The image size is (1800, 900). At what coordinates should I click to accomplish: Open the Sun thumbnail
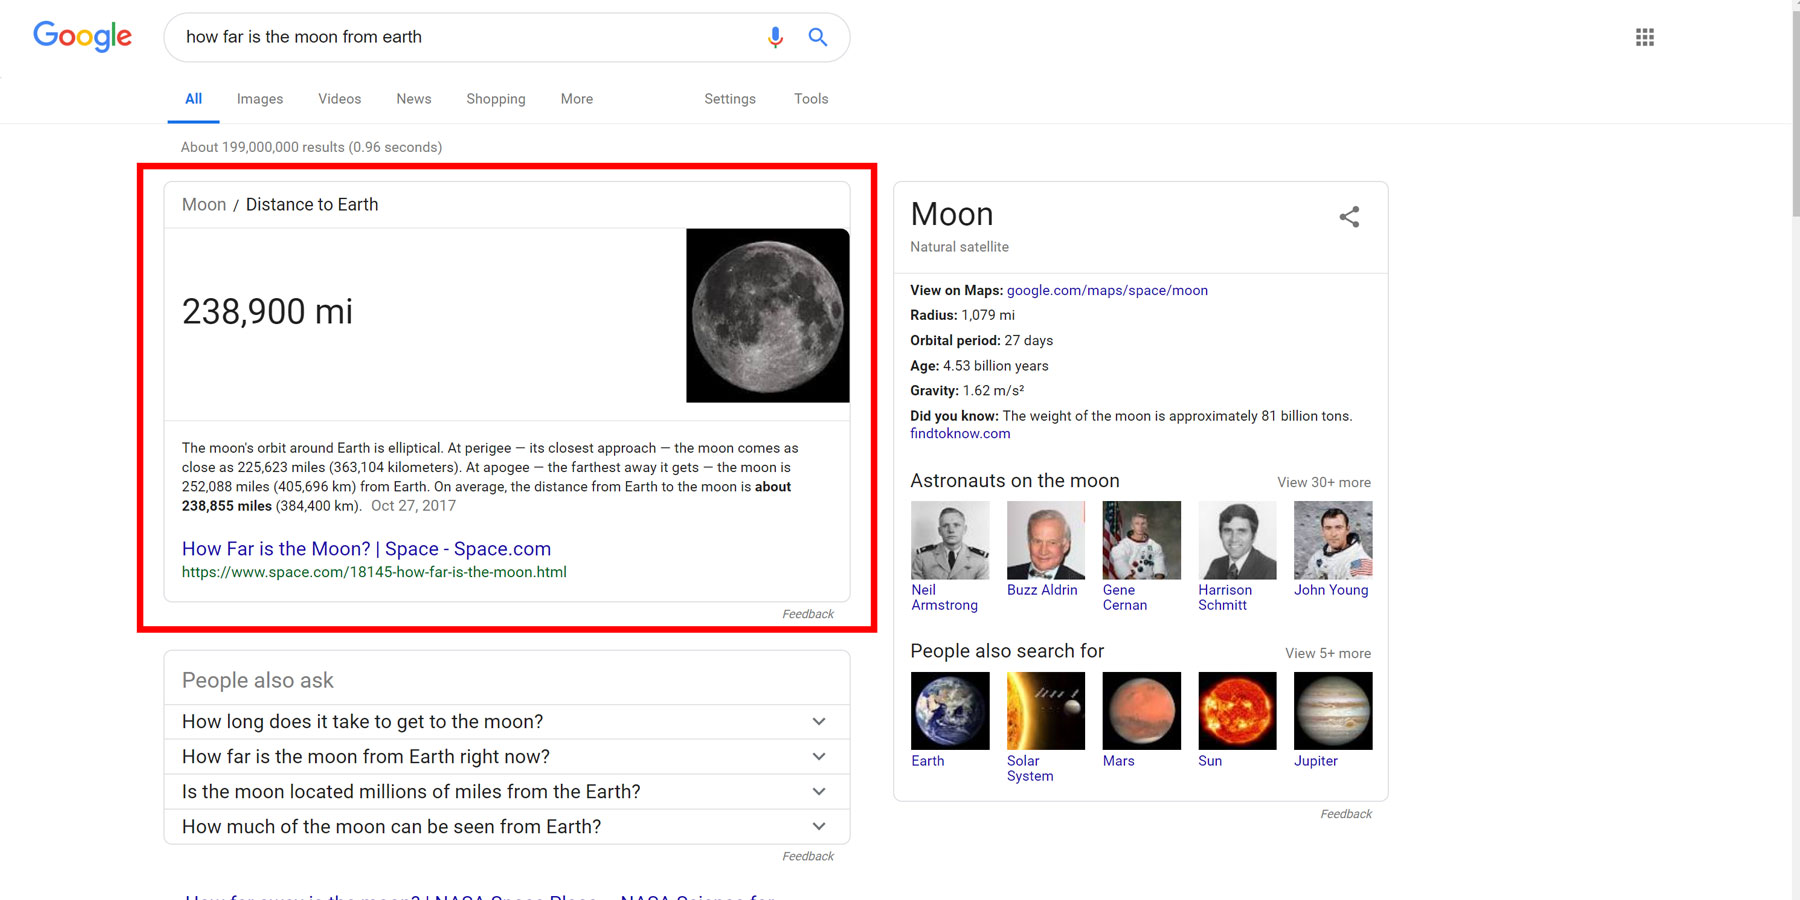[x=1237, y=711]
